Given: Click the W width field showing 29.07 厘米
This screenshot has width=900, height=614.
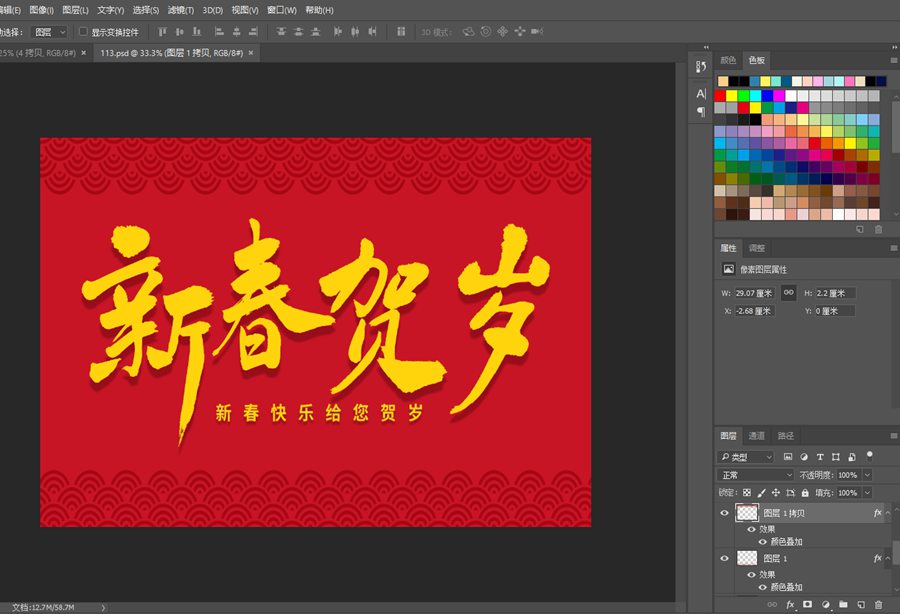Looking at the screenshot, I should click(x=754, y=293).
